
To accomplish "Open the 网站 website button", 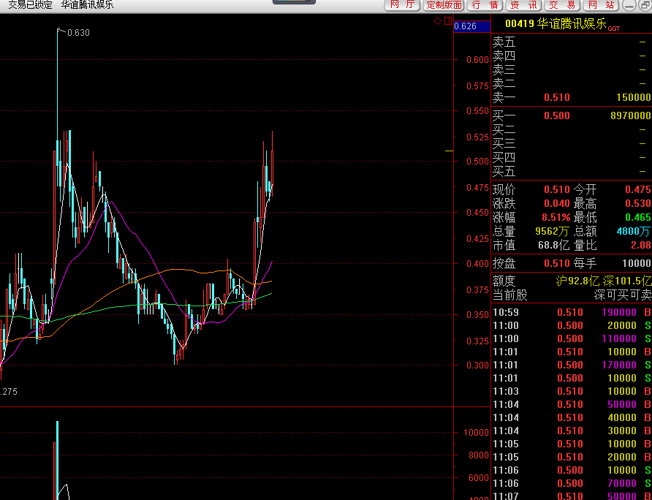I will 601,5.
